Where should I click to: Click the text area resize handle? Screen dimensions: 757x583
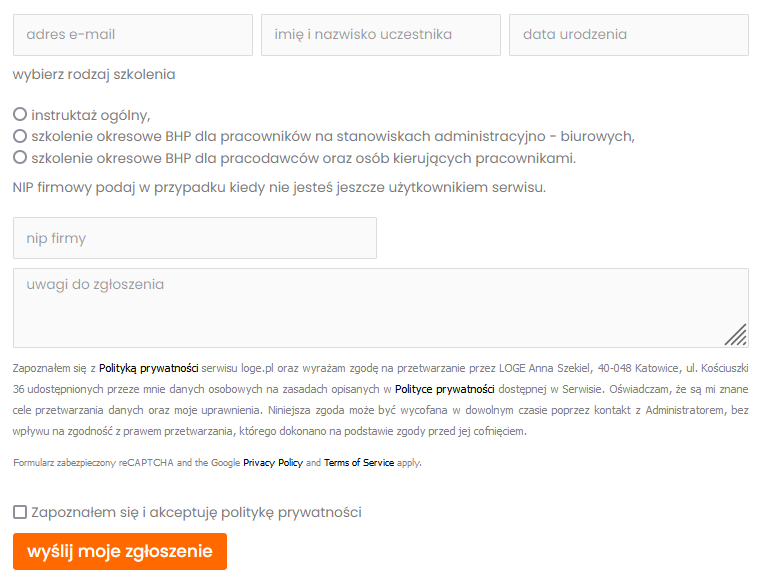coord(736,334)
